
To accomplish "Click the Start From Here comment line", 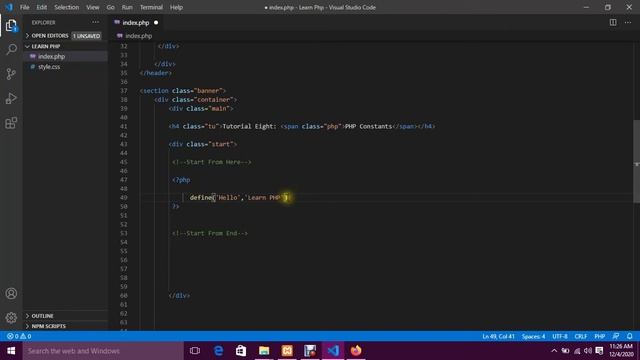I will (211, 162).
